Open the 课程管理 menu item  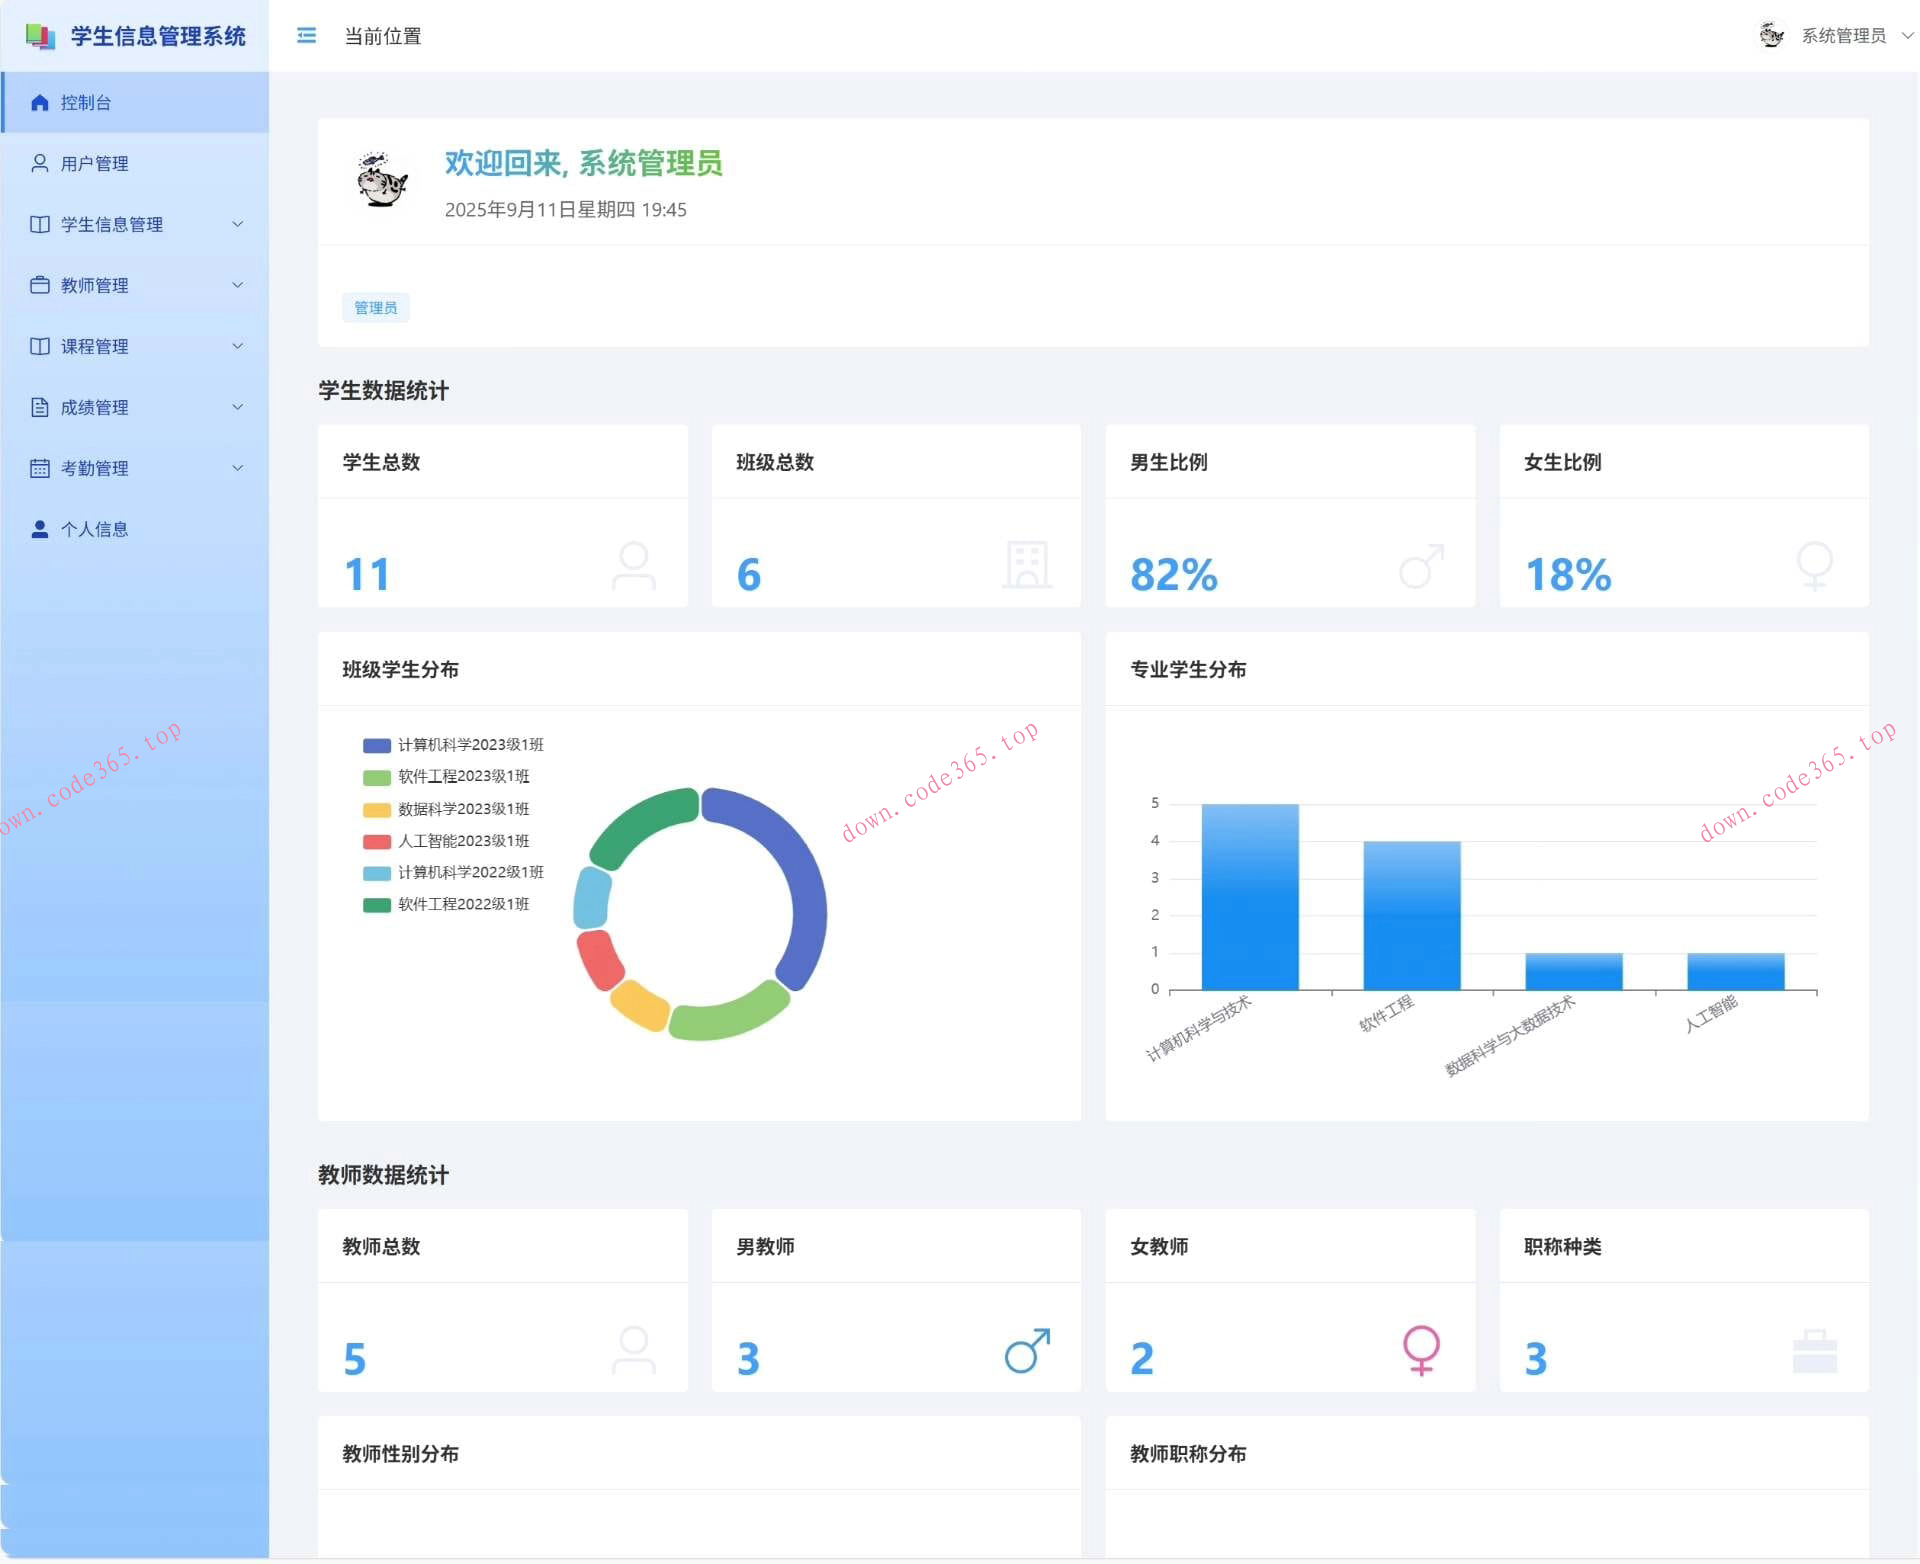point(95,346)
